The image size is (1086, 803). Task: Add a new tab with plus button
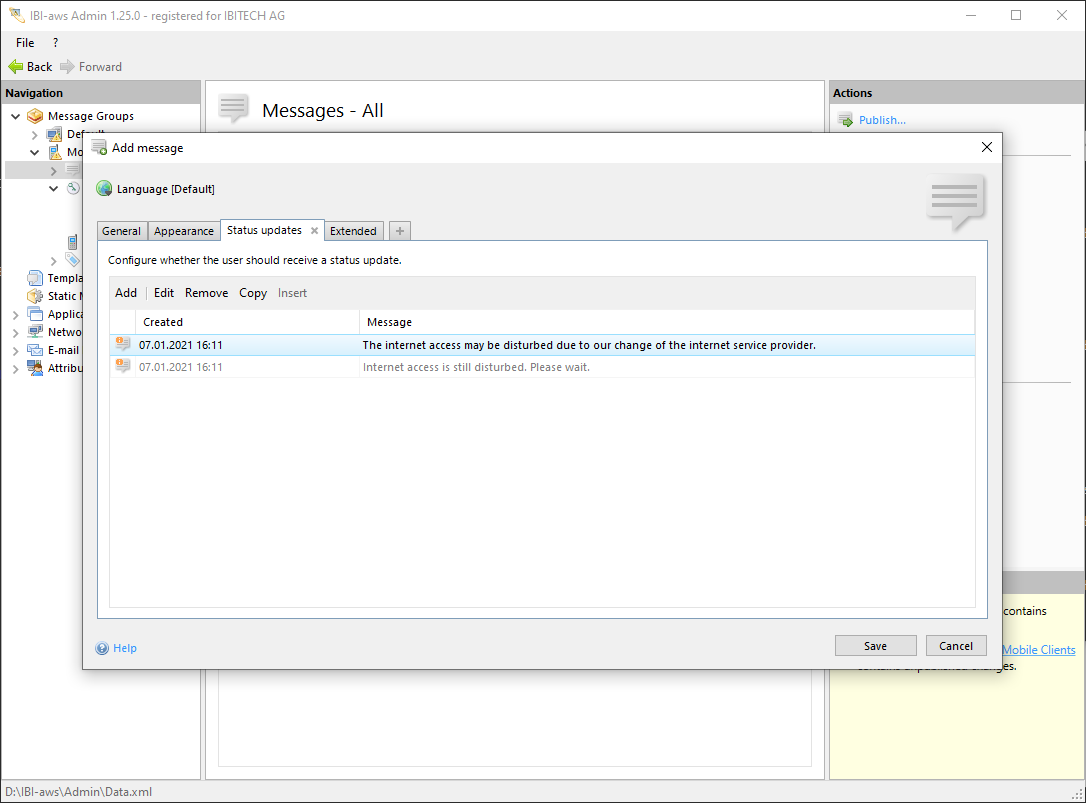(x=400, y=231)
